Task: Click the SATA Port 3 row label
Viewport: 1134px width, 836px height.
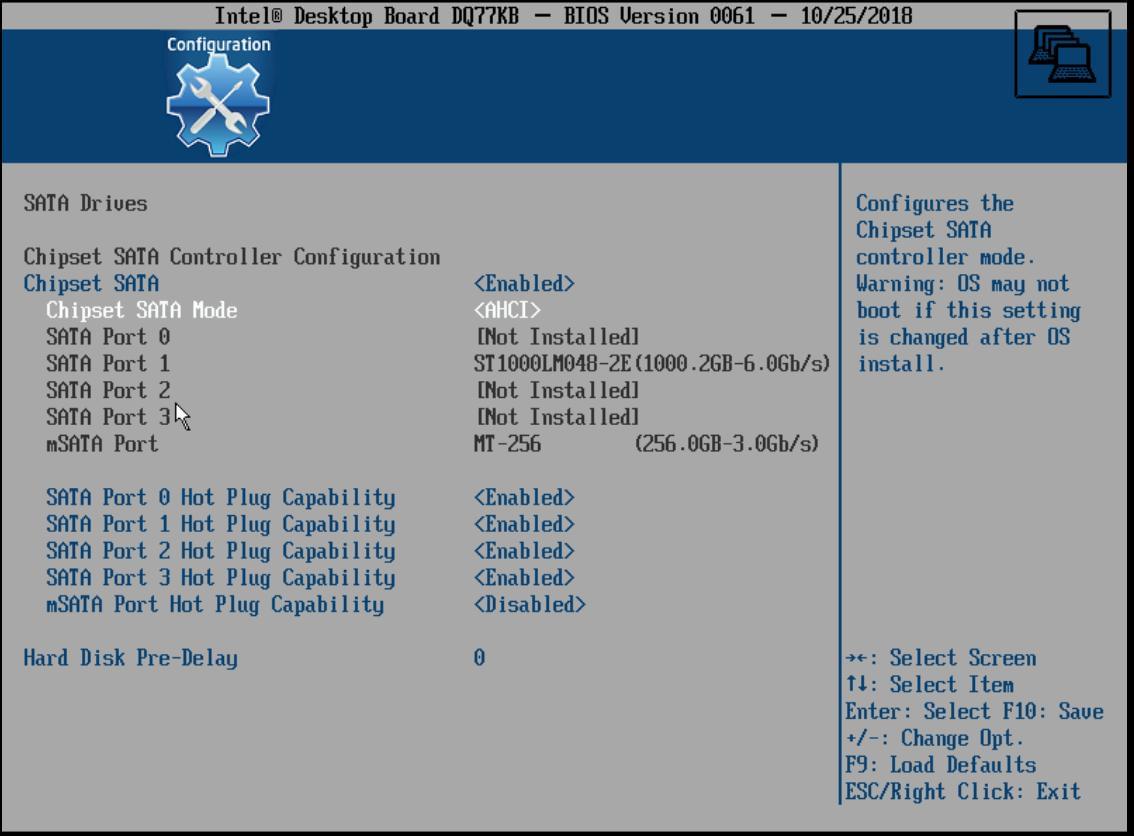Action: pyautogui.click(x=108, y=417)
